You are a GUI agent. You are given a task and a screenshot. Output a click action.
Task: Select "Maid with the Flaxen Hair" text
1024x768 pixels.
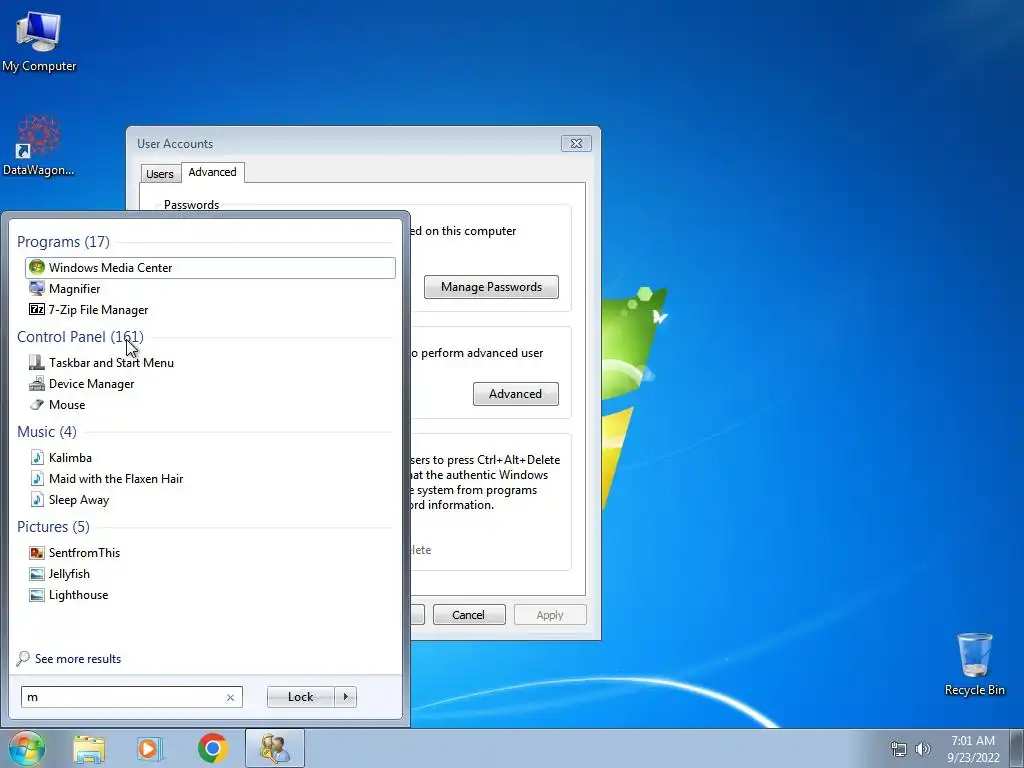pos(116,478)
